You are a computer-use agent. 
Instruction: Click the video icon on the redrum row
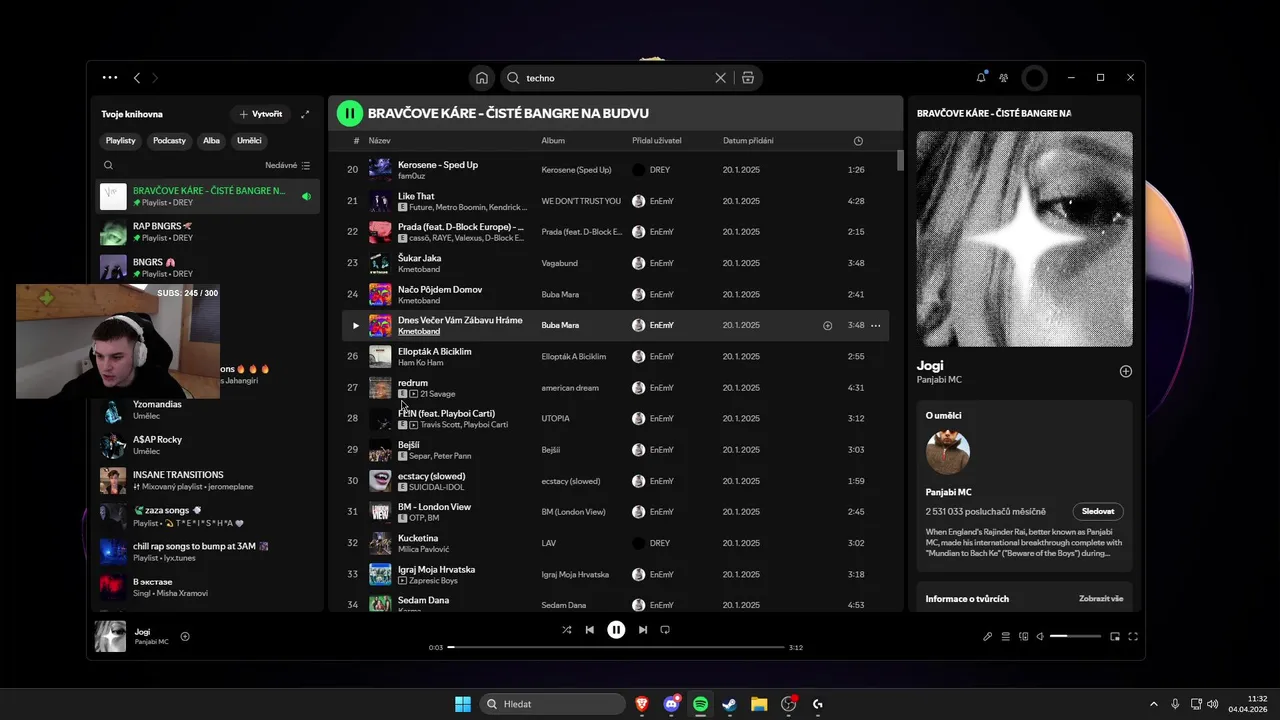(414, 394)
